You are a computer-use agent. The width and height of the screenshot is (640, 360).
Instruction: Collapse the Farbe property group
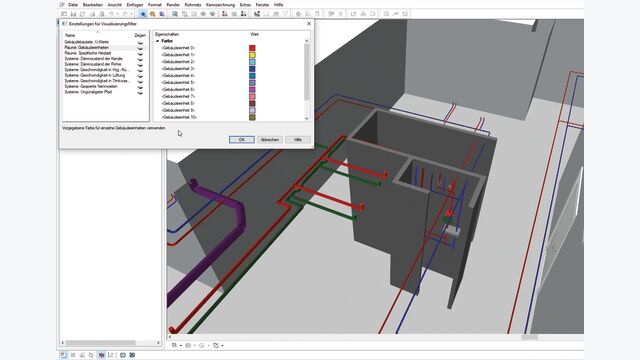pos(158,41)
